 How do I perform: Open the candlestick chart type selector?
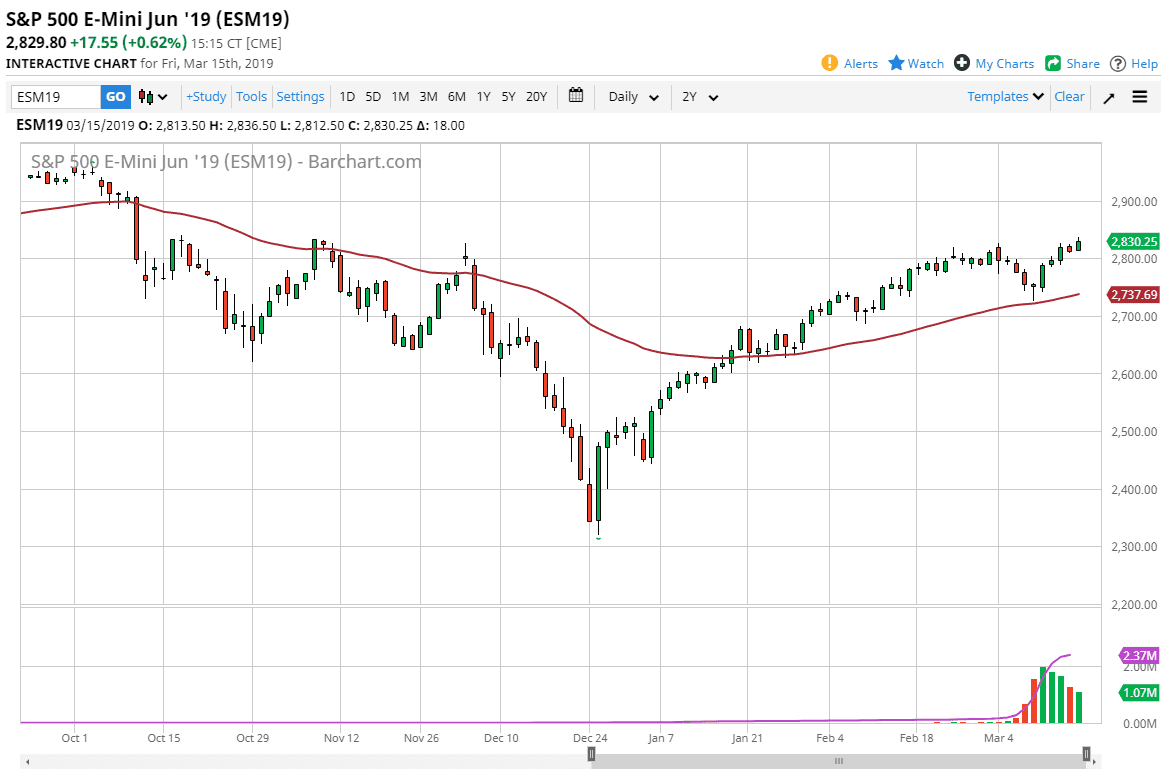click(153, 97)
